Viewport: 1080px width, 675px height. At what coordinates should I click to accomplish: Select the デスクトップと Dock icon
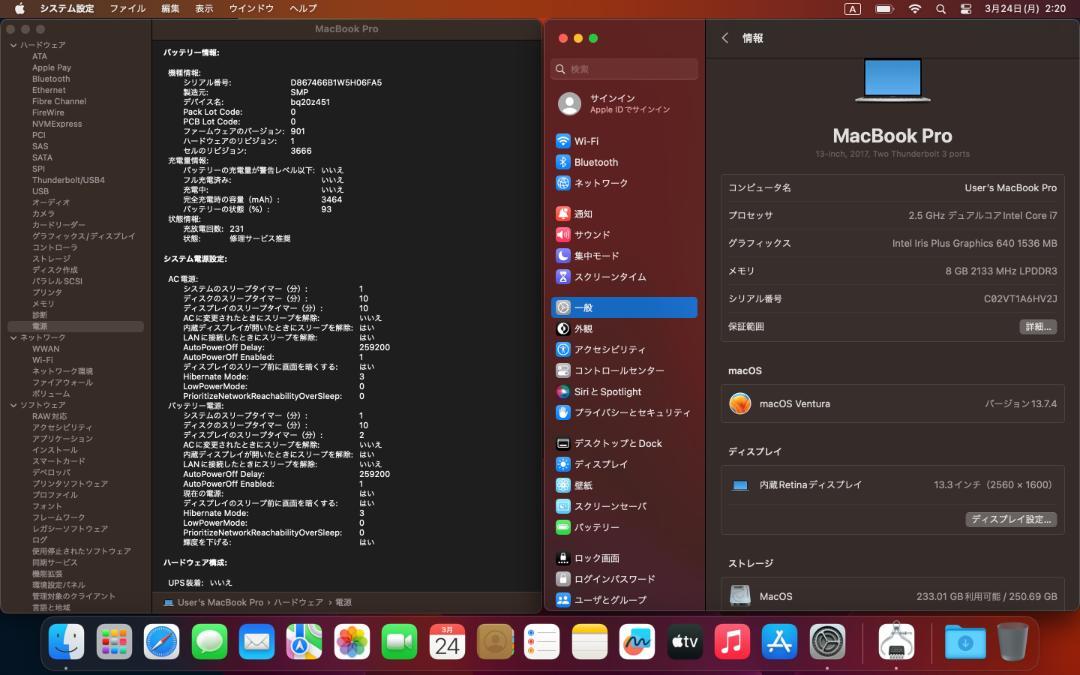pyautogui.click(x=563, y=444)
